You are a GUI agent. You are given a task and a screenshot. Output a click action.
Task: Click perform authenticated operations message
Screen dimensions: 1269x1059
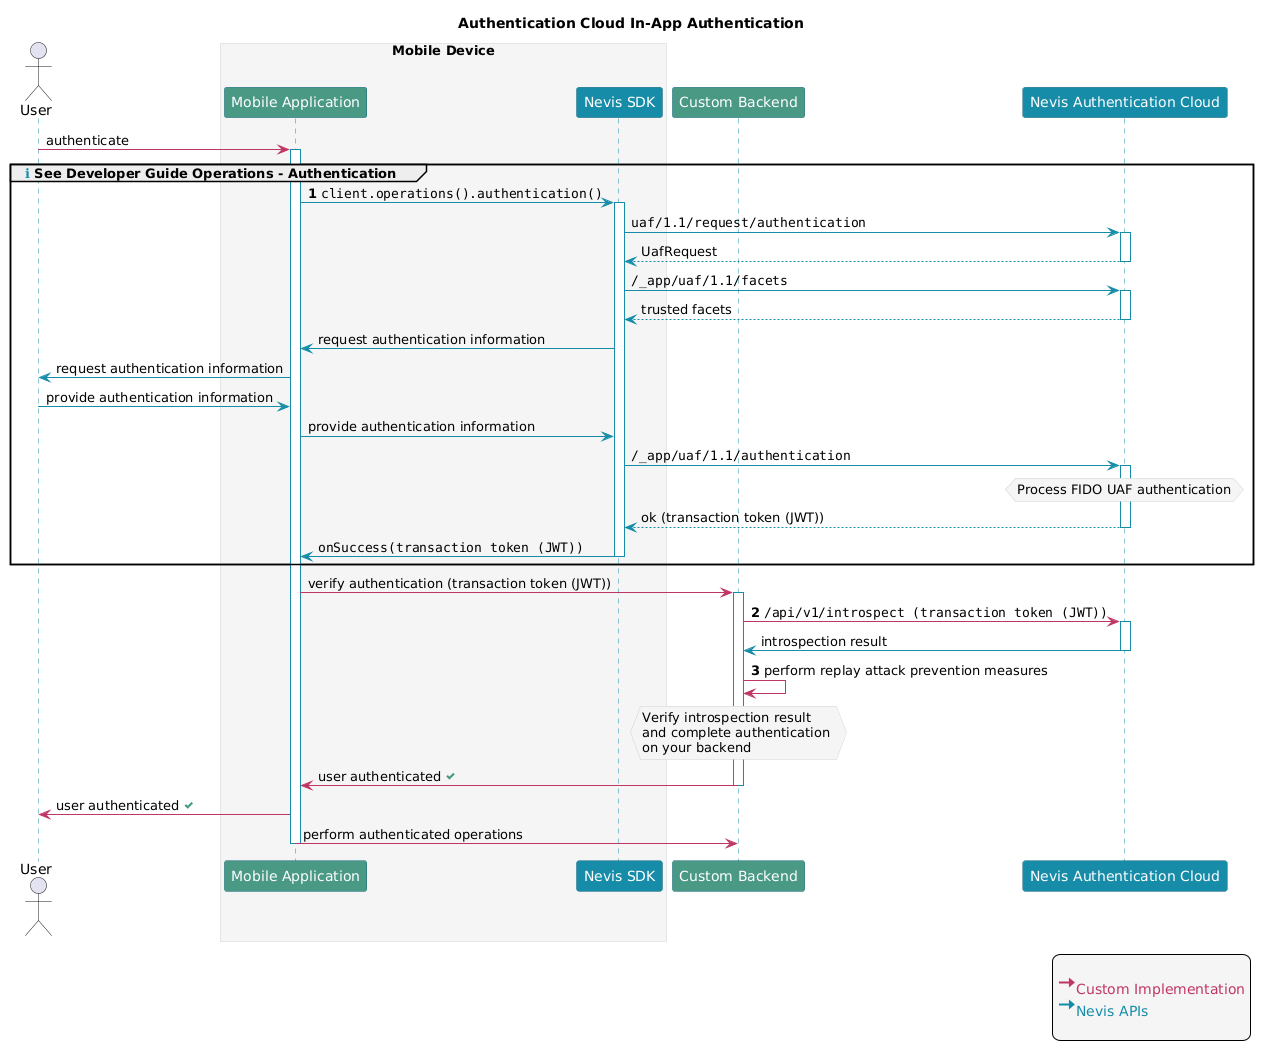412,835
